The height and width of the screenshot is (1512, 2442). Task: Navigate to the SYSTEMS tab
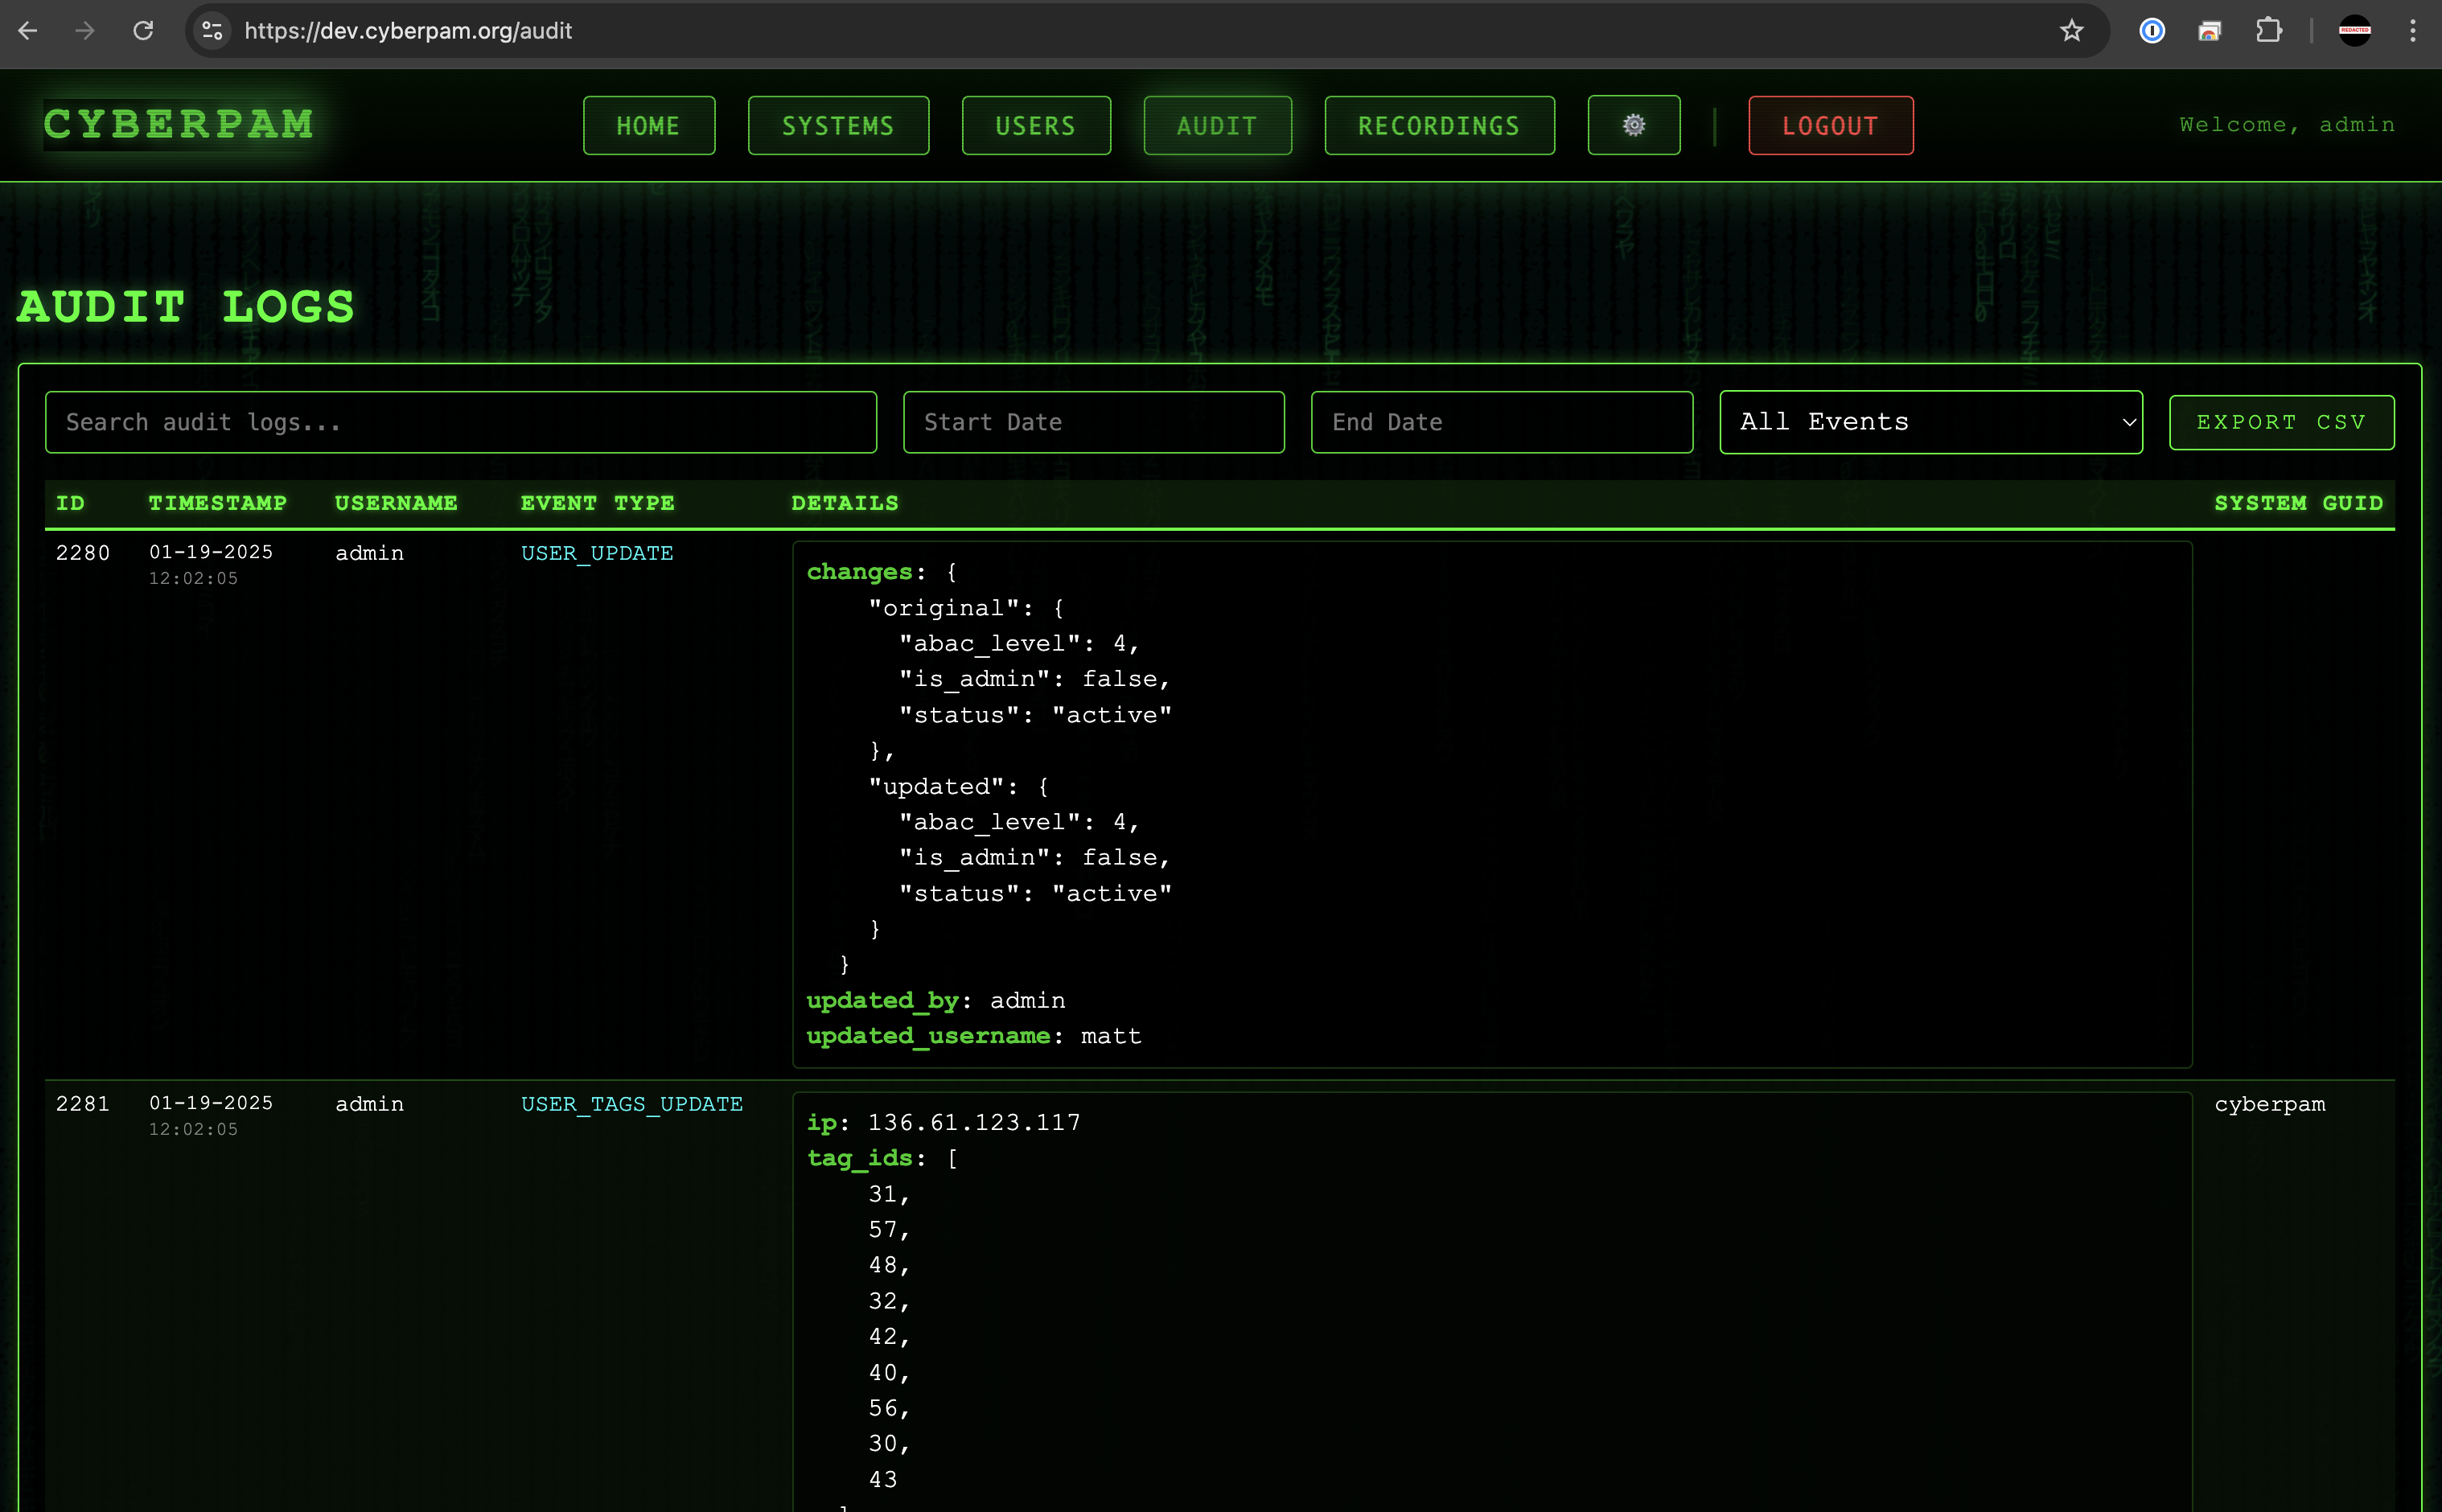coord(838,125)
